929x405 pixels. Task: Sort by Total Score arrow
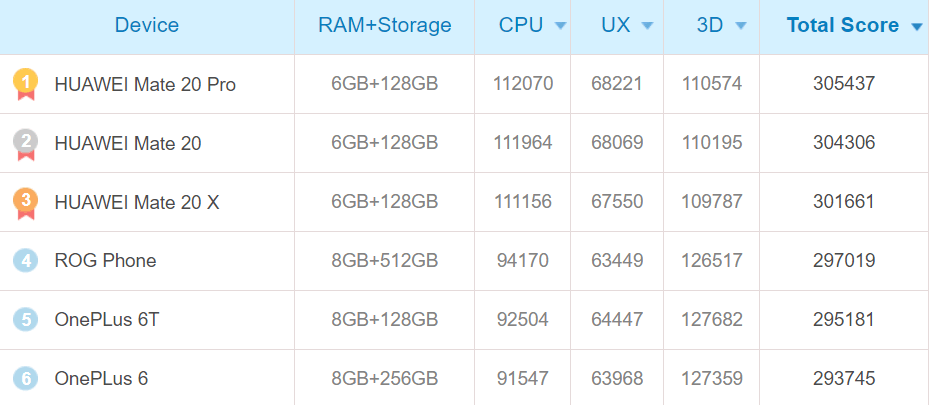[916, 27]
